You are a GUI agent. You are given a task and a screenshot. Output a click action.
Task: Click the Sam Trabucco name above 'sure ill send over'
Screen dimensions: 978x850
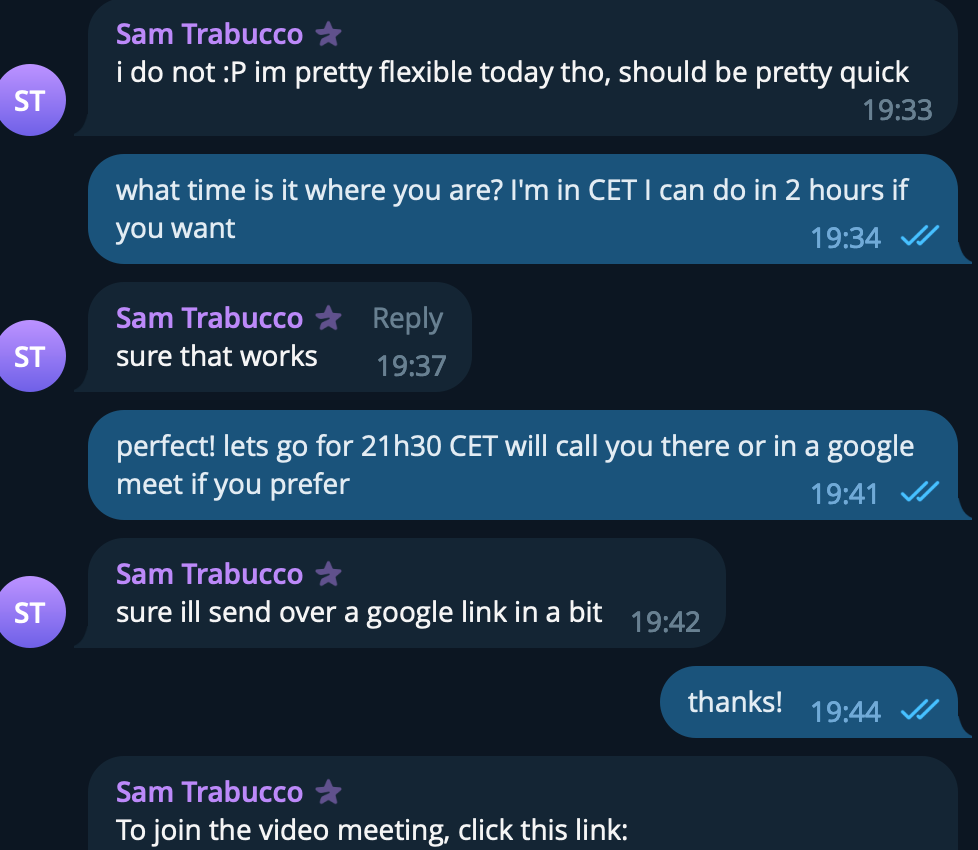(209, 575)
